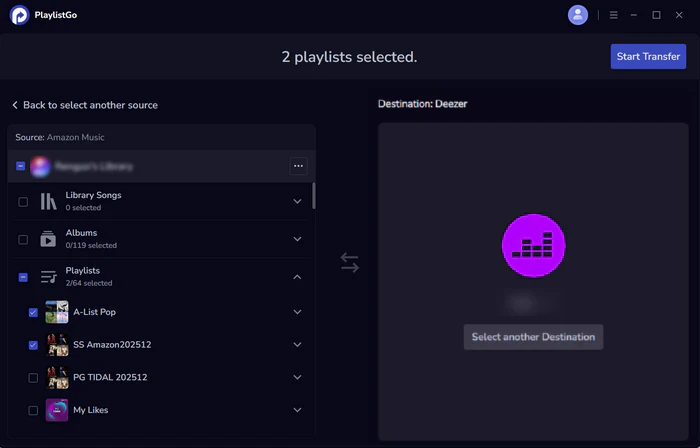Click the library account avatar
The image size is (700, 448).
[40, 166]
